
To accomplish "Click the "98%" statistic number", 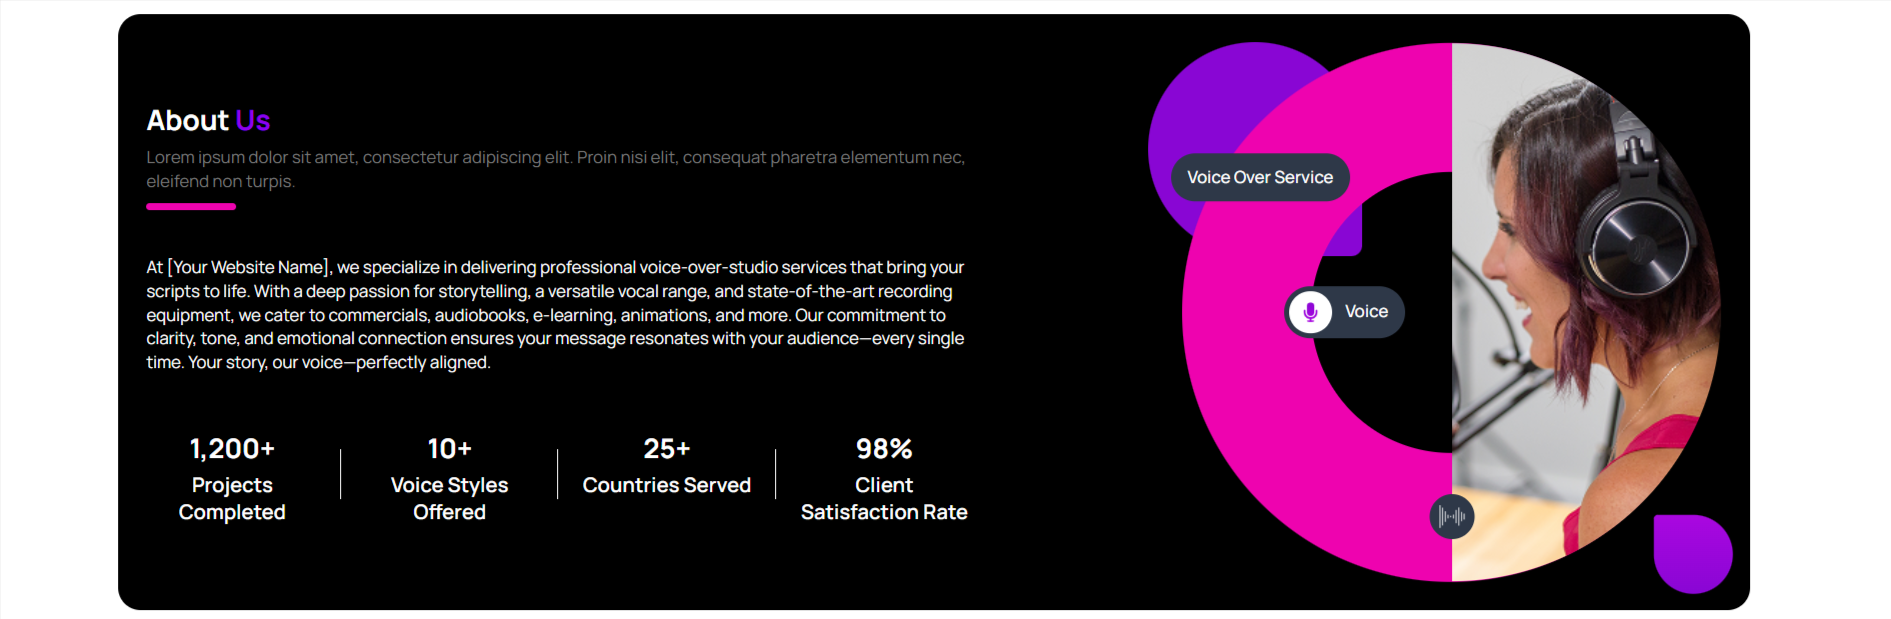I will click(x=884, y=449).
